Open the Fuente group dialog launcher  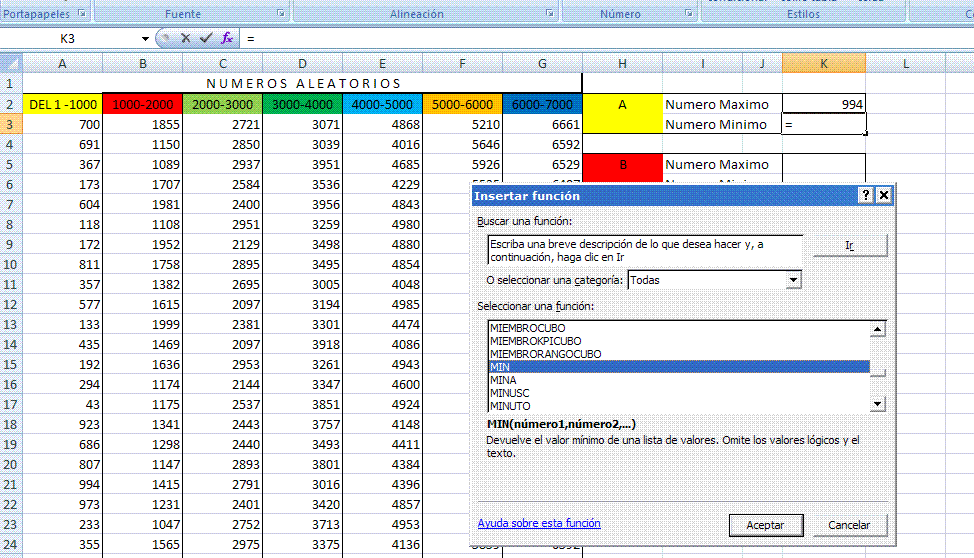(281, 14)
